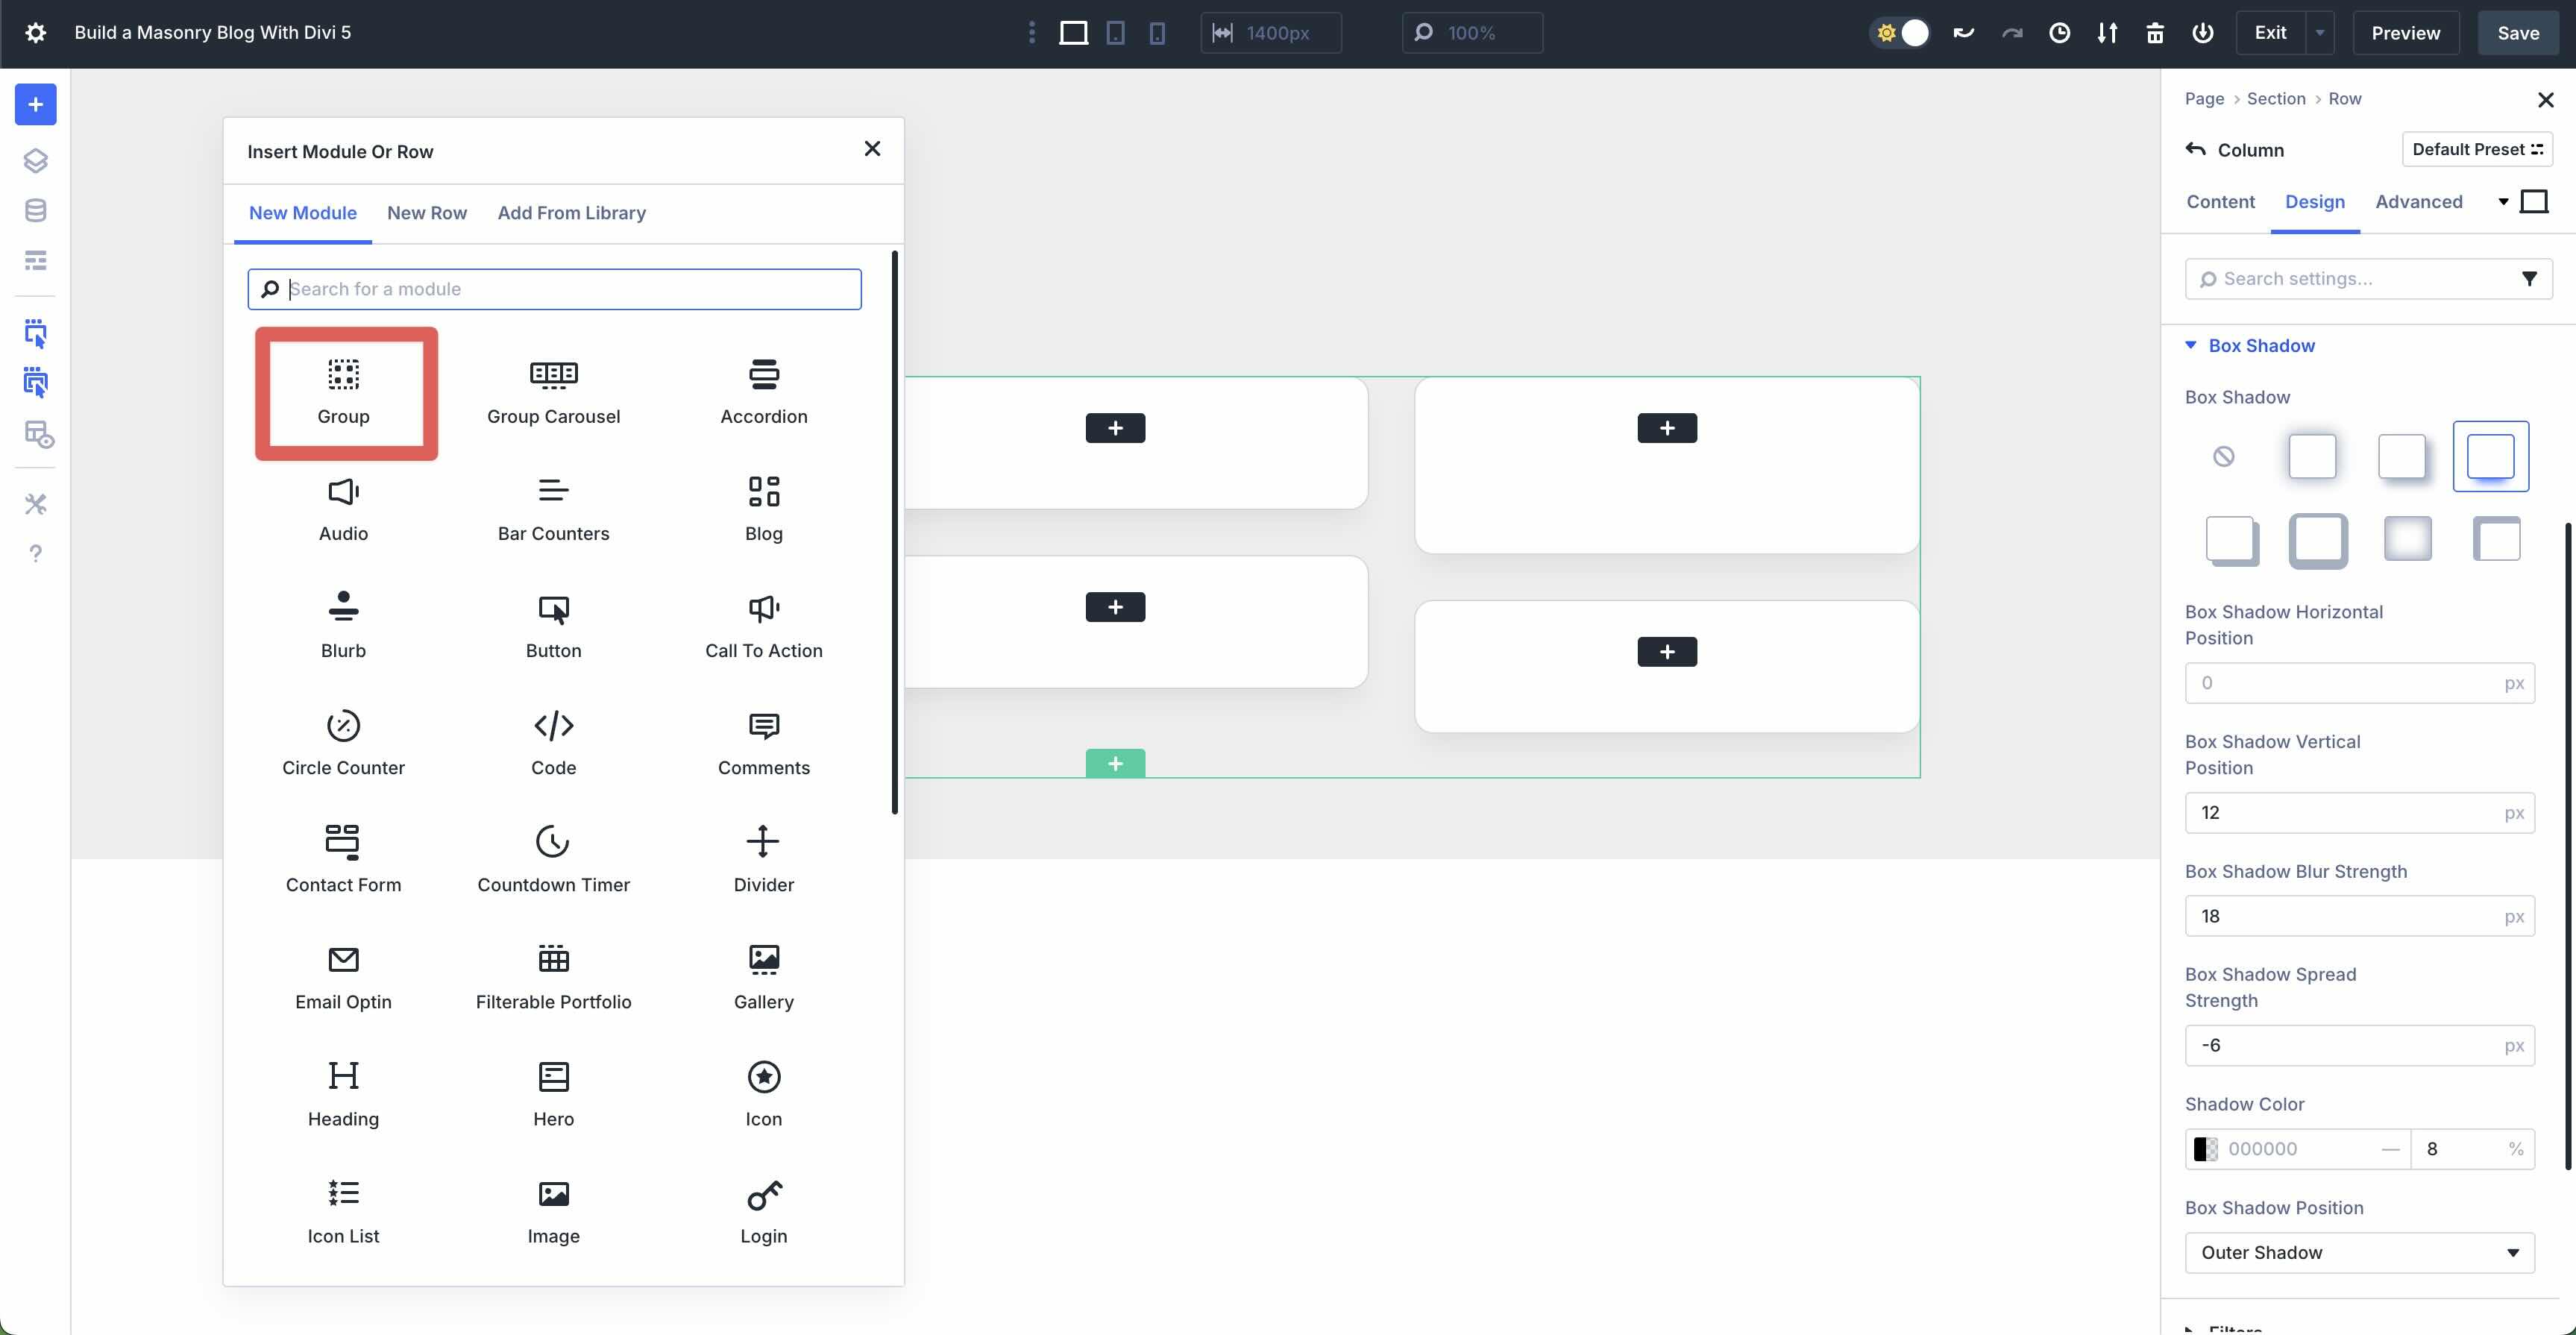Open the Advanced tab in settings
The height and width of the screenshot is (1335, 2576).
click(2417, 201)
